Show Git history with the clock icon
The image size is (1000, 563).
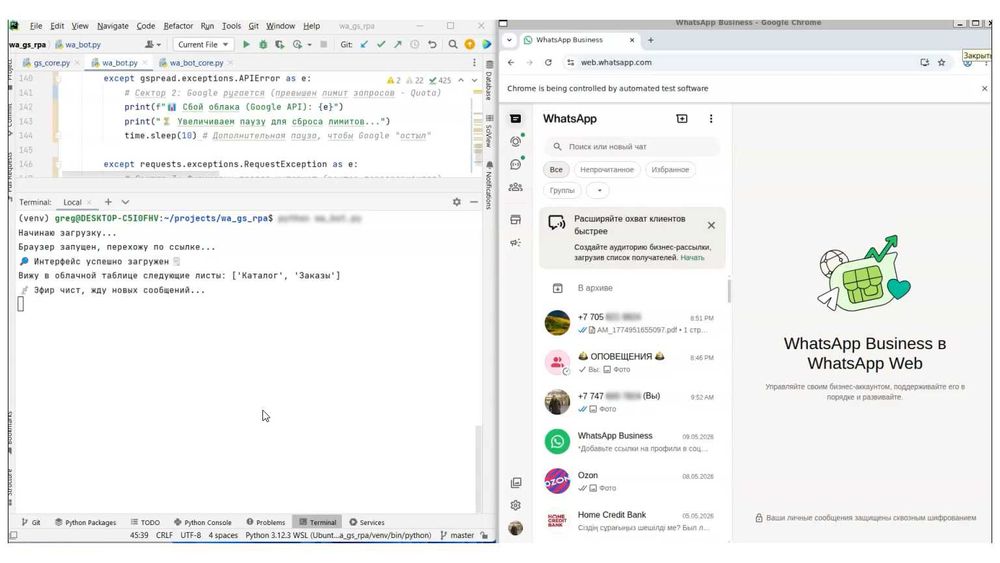pos(415,45)
